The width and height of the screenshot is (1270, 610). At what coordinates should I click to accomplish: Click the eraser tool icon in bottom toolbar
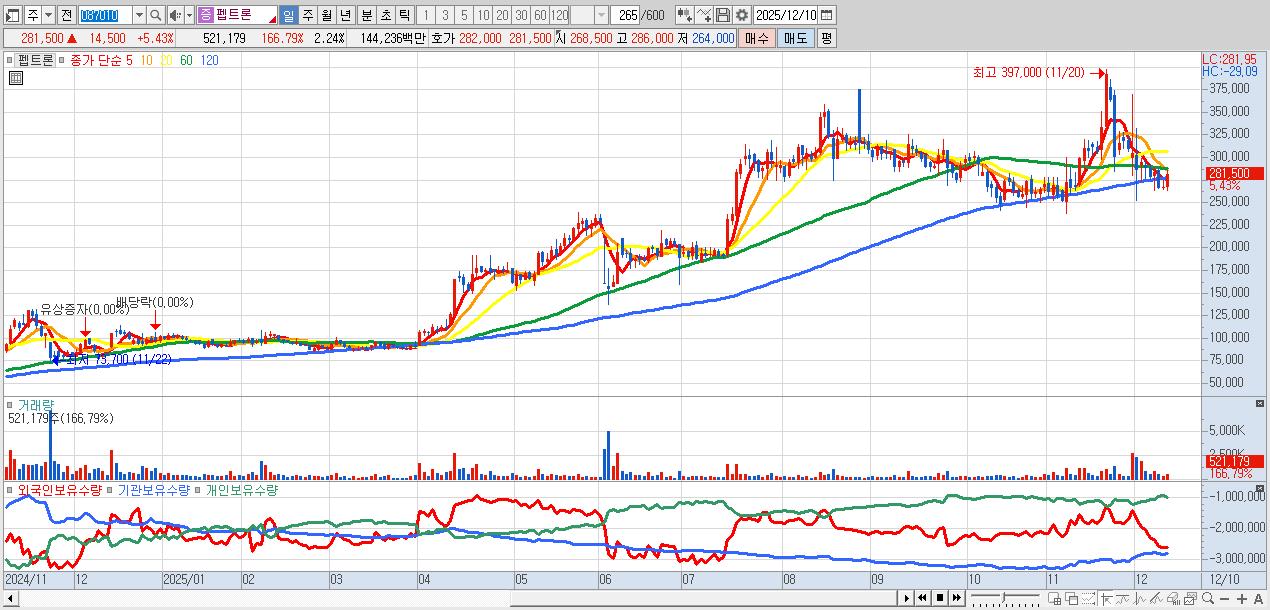pyautogui.click(x=1173, y=598)
